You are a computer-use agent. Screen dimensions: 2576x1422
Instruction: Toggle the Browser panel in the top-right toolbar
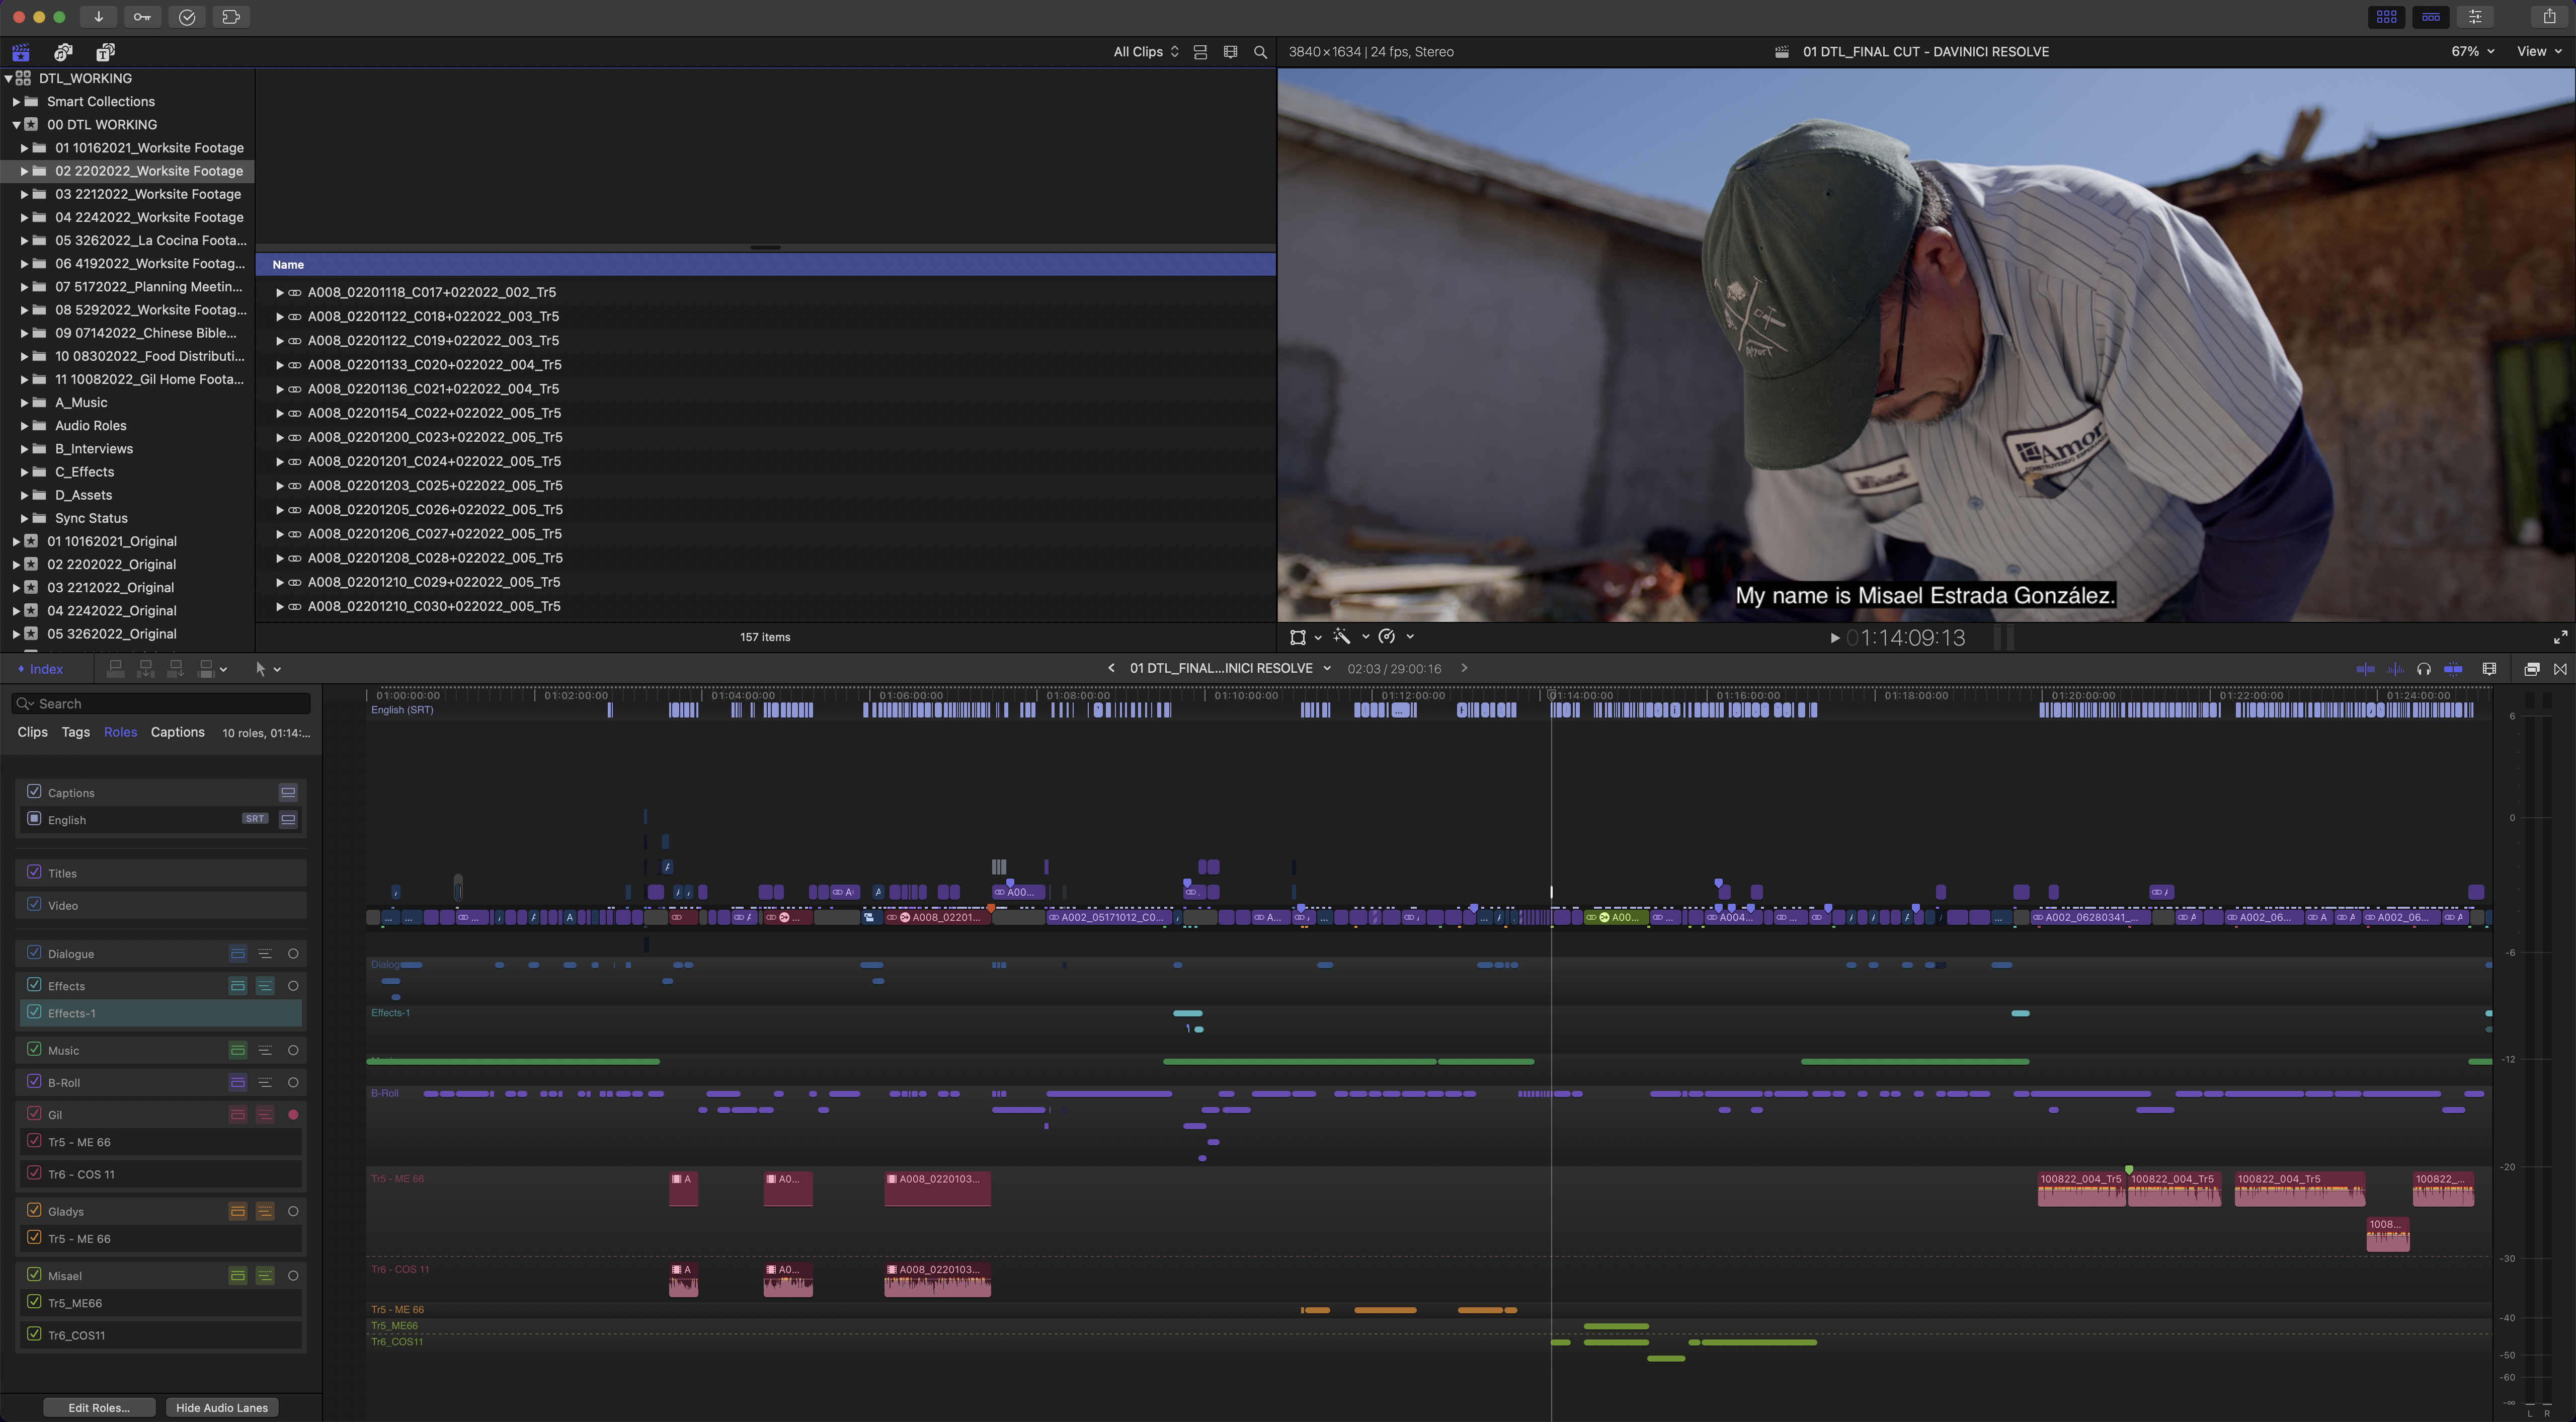point(2387,17)
